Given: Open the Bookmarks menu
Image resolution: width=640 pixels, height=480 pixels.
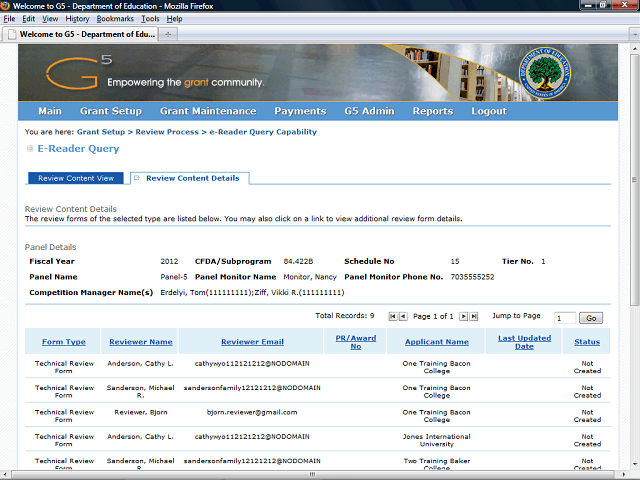Looking at the screenshot, I should click(115, 19).
